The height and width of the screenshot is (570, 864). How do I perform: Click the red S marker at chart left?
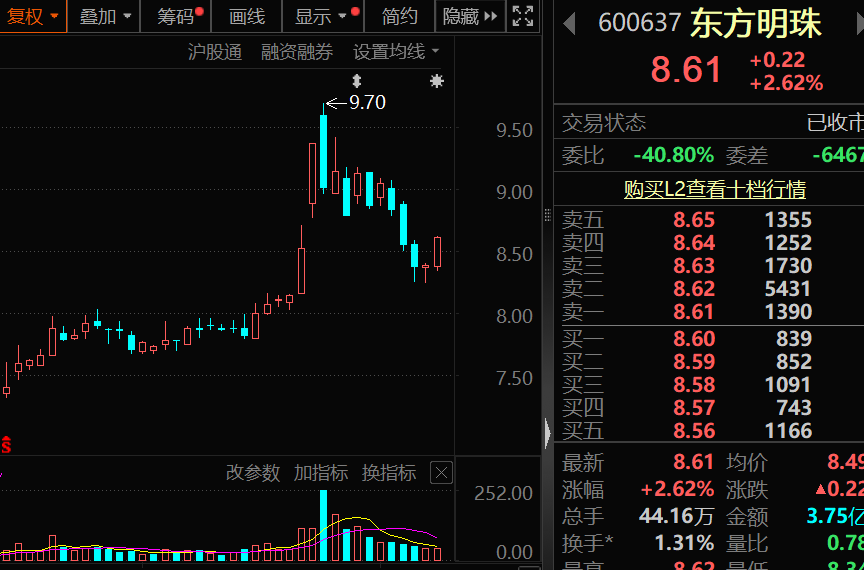point(5,445)
